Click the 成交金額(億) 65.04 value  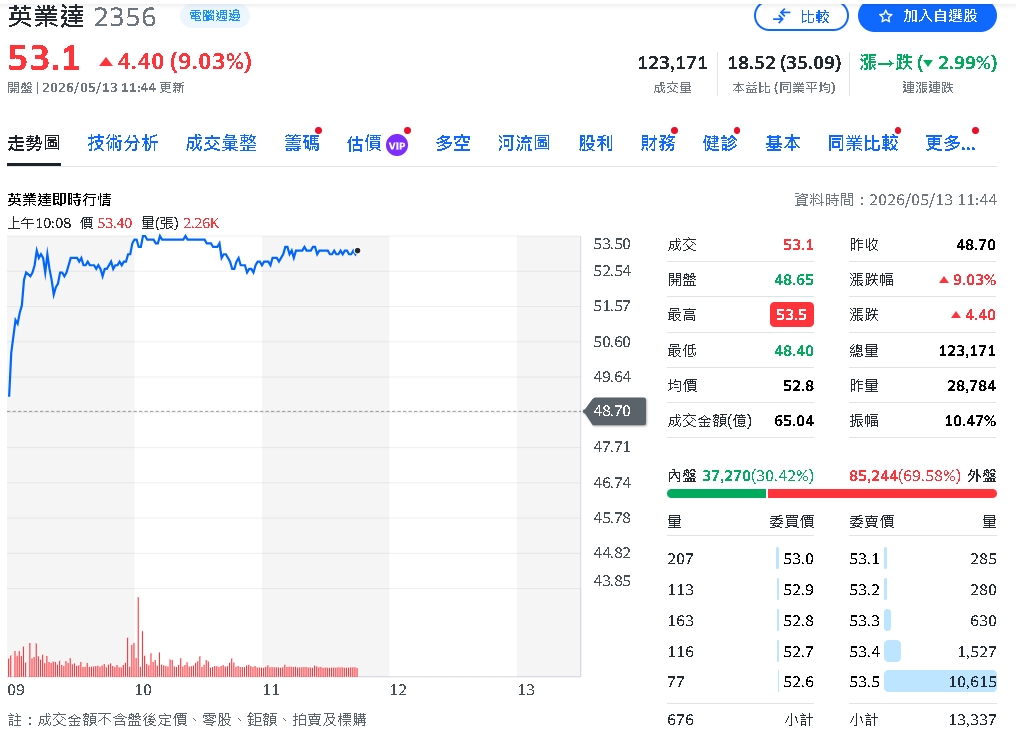point(794,421)
